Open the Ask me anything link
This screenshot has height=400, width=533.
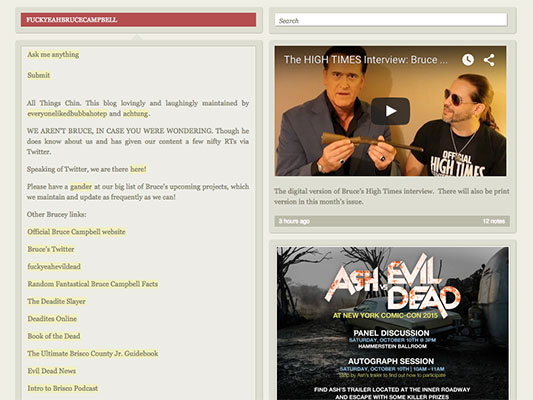click(x=53, y=54)
